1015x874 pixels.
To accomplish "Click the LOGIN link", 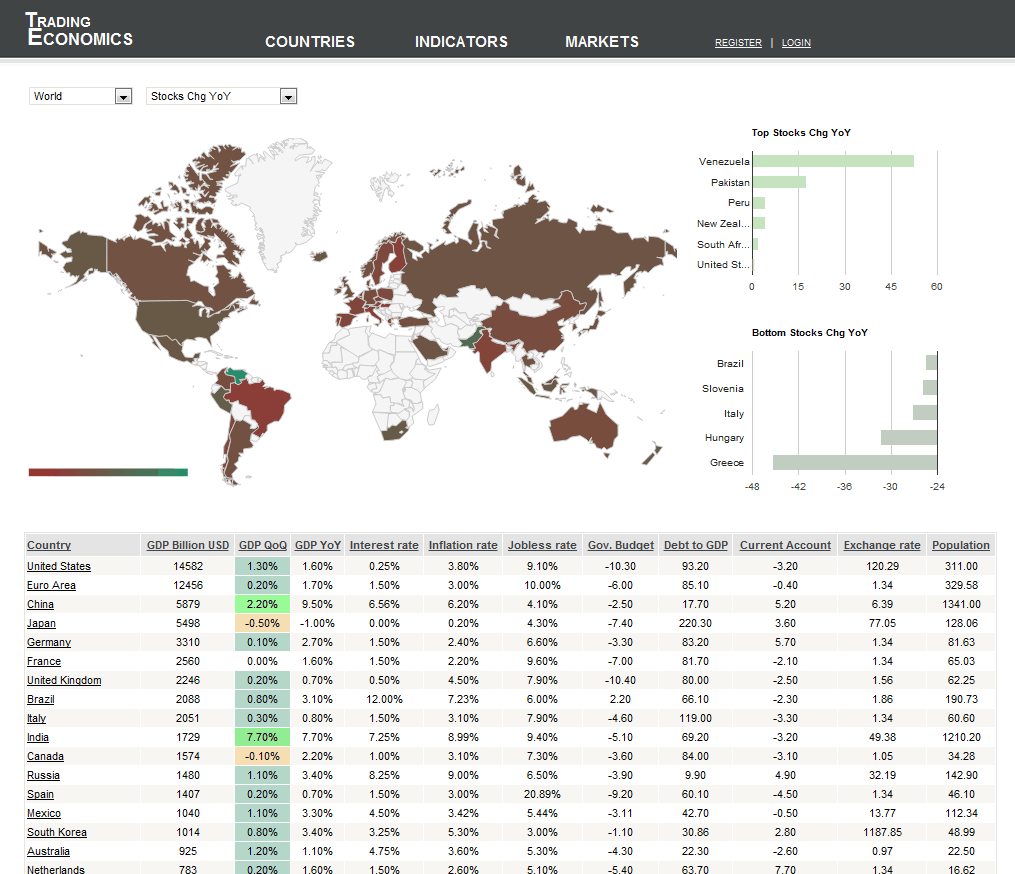I will point(796,43).
